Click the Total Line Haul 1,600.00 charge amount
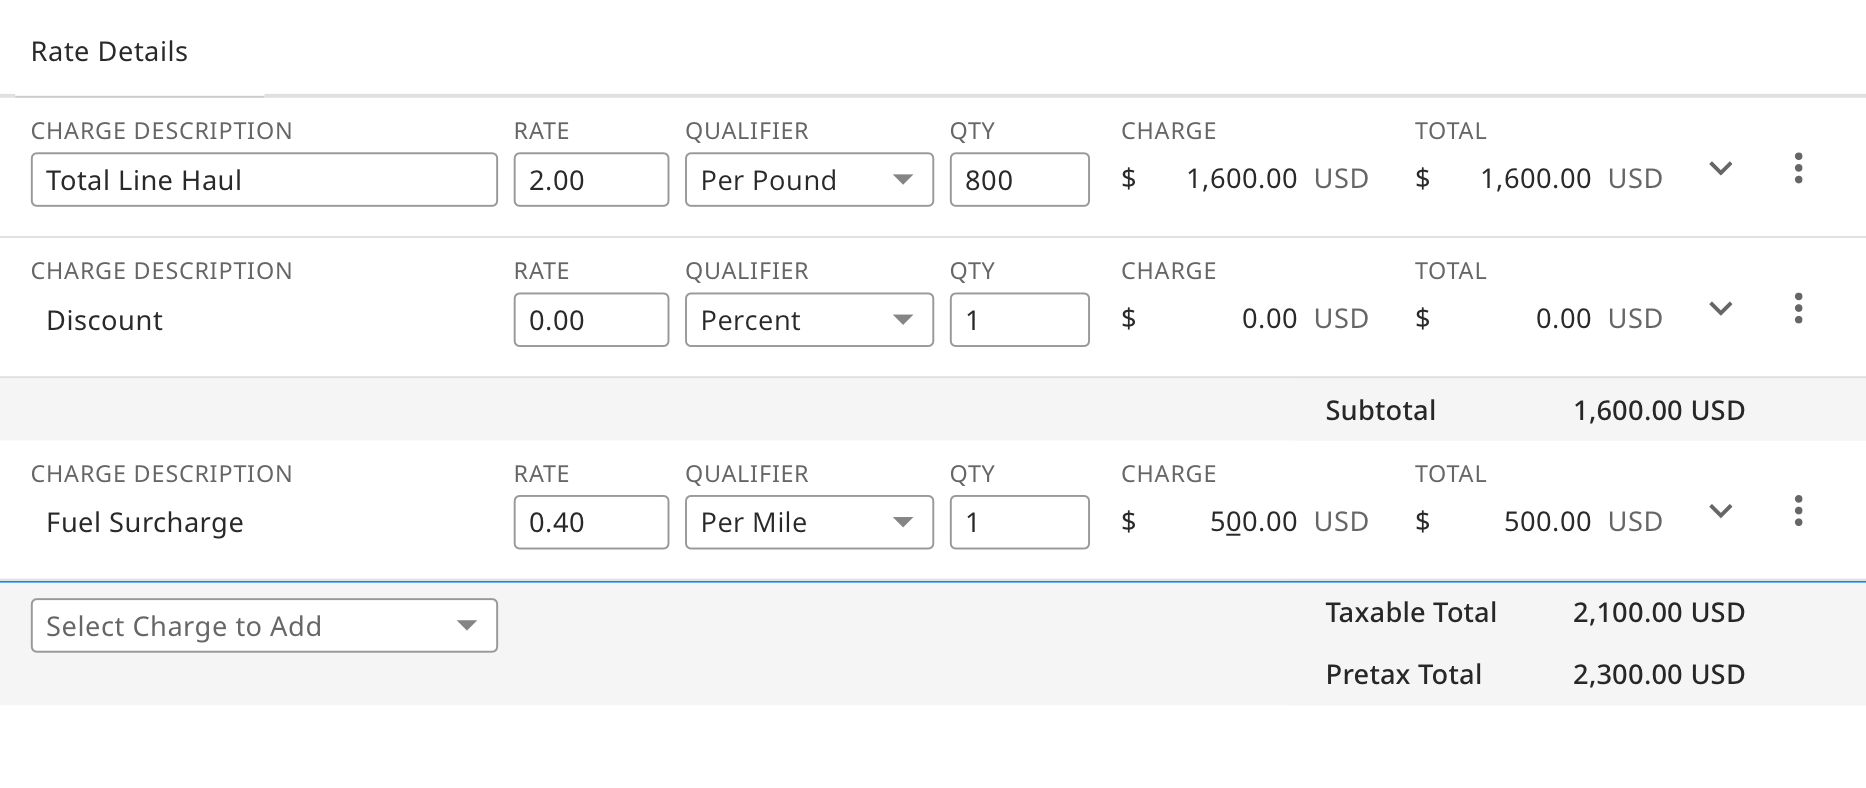The image size is (1866, 788). click(1241, 179)
